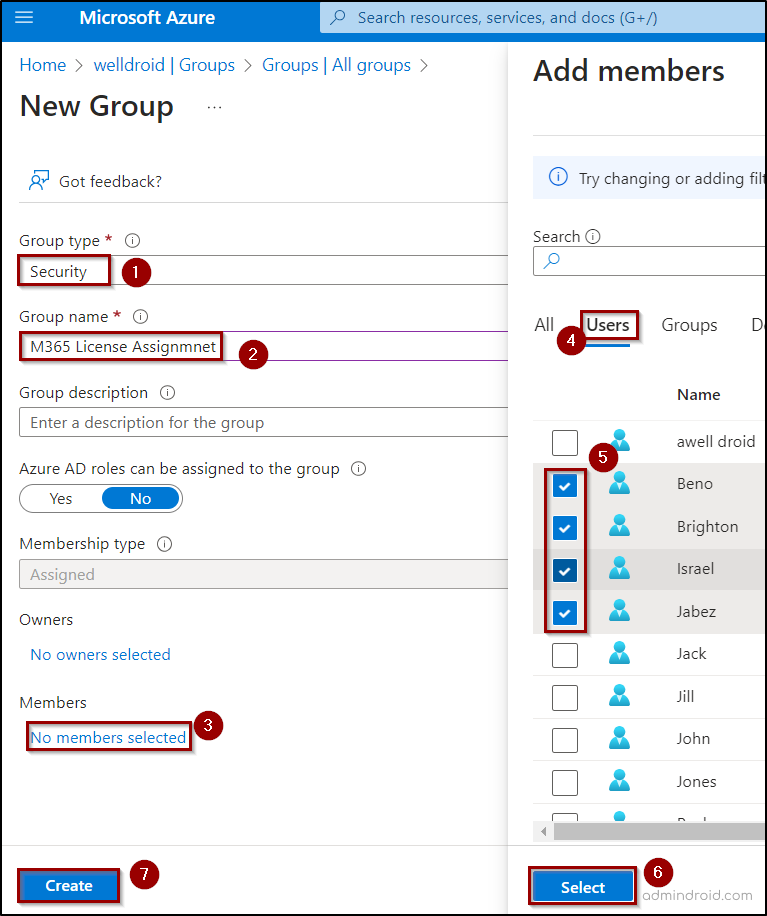
Task: Switch to the Groups tab
Action: (x=689, y=325)
